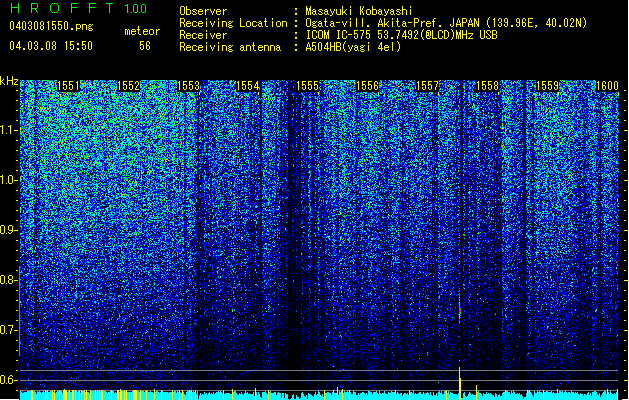The height and width of the screenshot is (400, 629).
Task: Click the 1554 time marker
Action: 248,86
